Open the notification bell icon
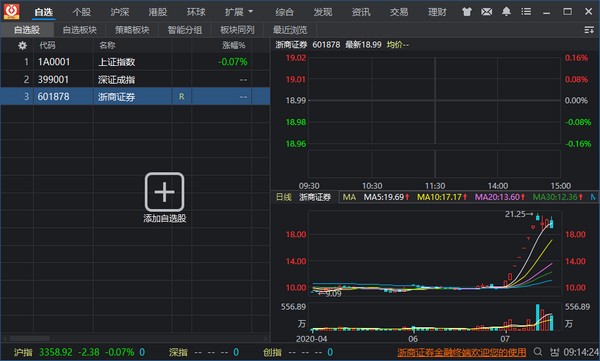The image size is (600, 361). [x=506, y=12]
